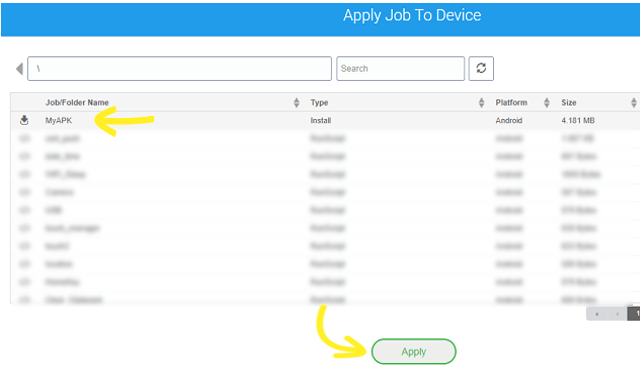640x370 pixels.
Task: Focus the Search box
Action: tap(400, 69)
